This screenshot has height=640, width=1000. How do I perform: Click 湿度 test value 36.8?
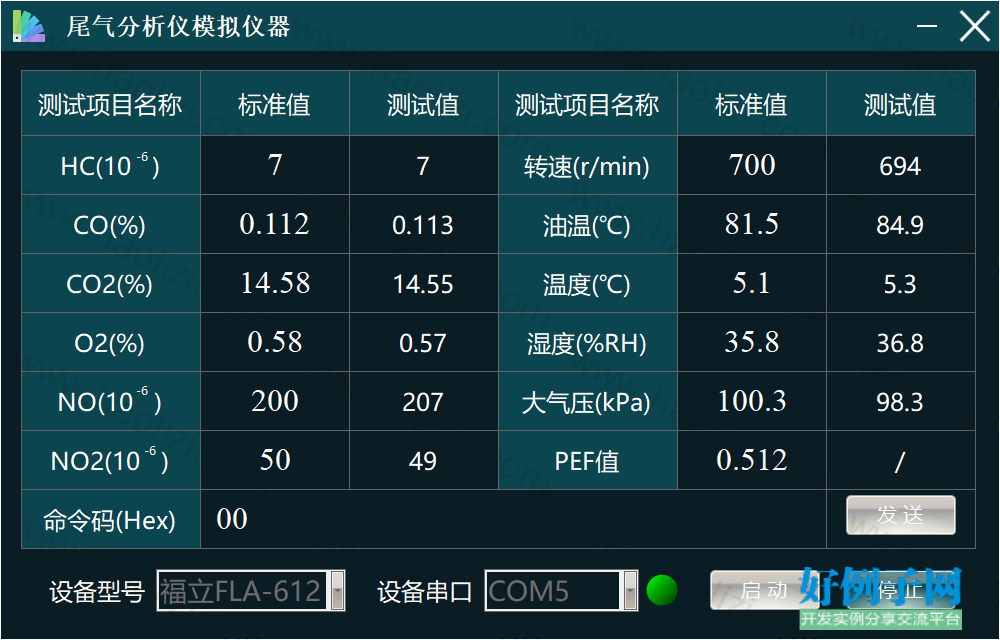pyautogui.click(x=901, y=342)
